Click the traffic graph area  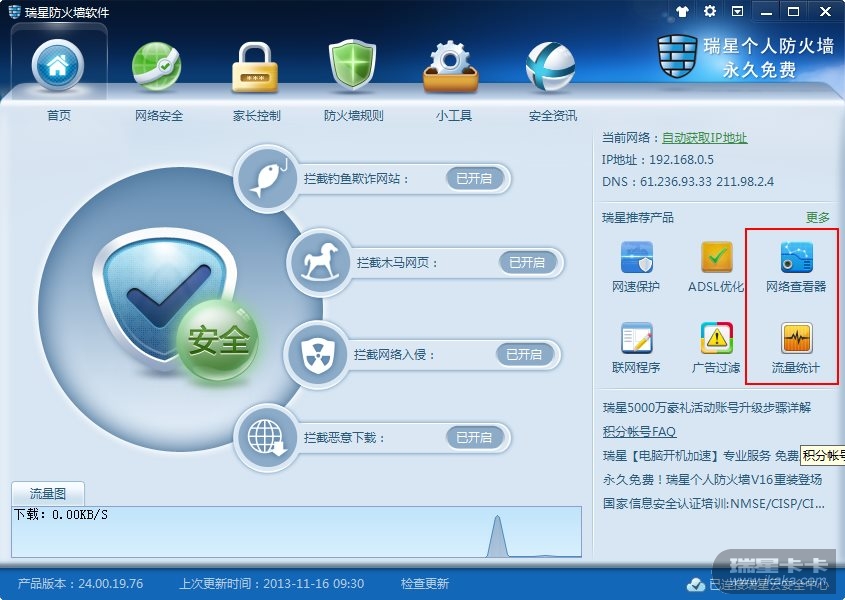click(296, 532)
